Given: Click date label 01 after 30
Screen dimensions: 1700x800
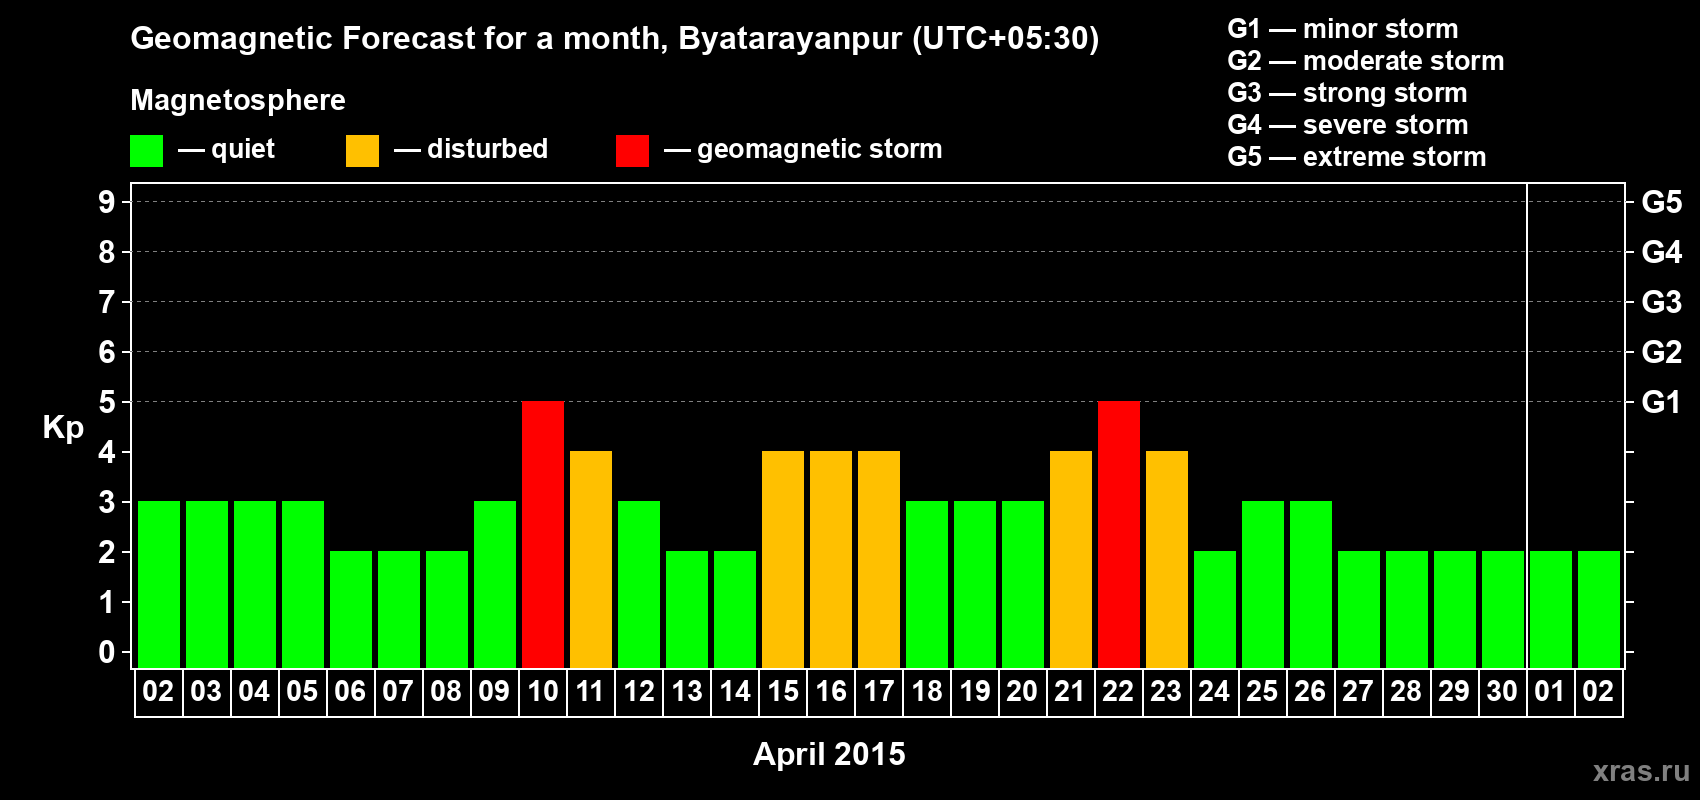Looking at the screenshot, I should click(1550, 692).
